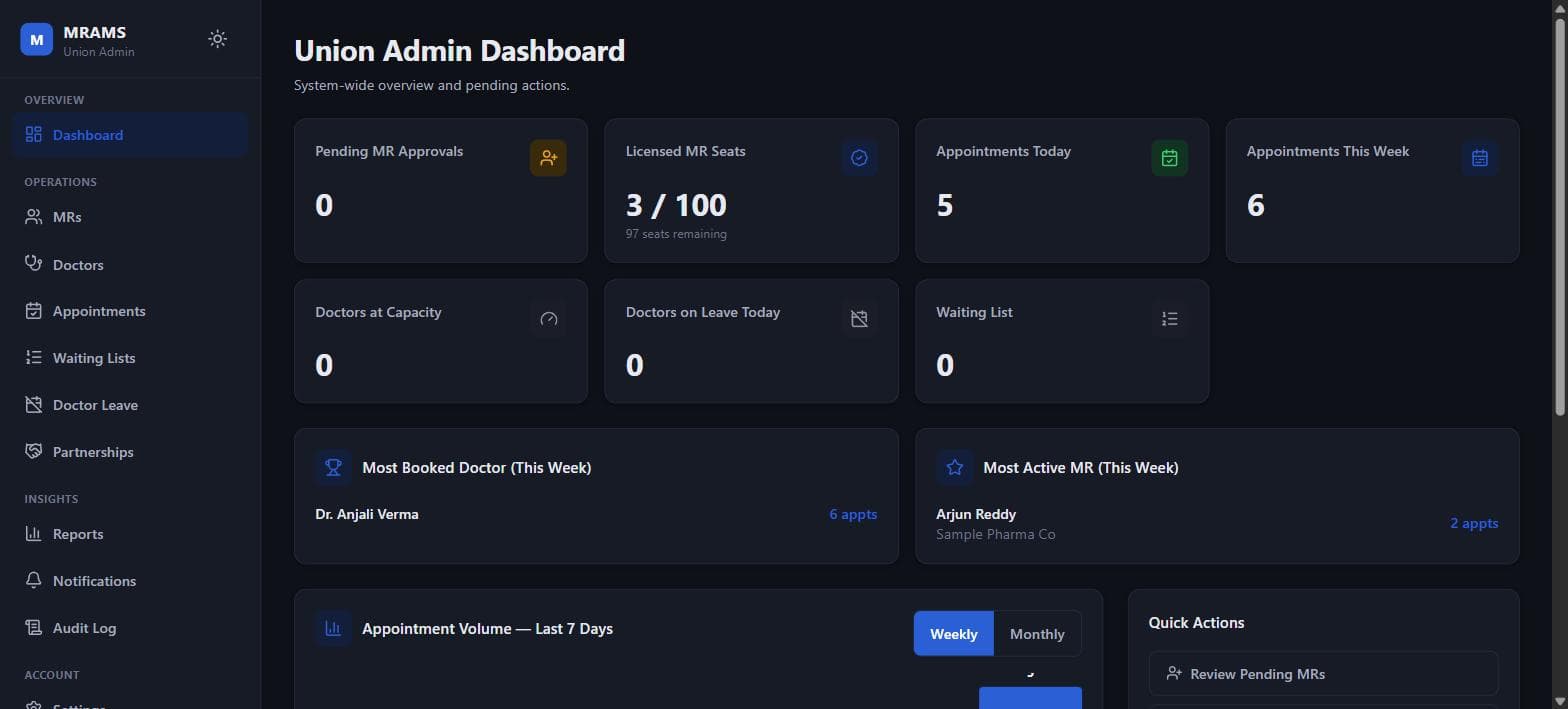Click the Doctors stethoscope icon in sidebar
1568x709 pixels.
coord(34,264)
